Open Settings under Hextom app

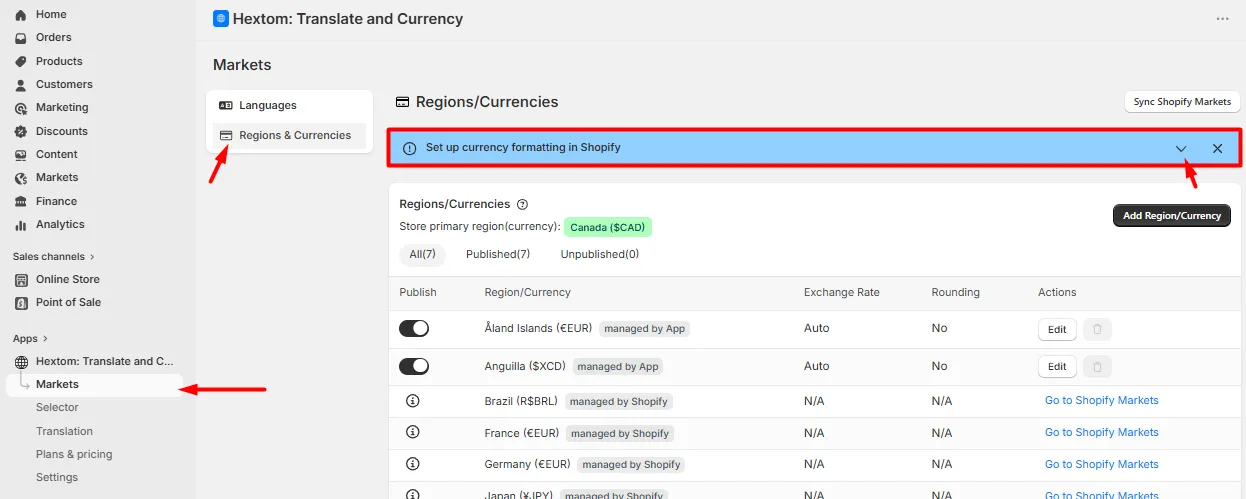(x=57, y=478)
